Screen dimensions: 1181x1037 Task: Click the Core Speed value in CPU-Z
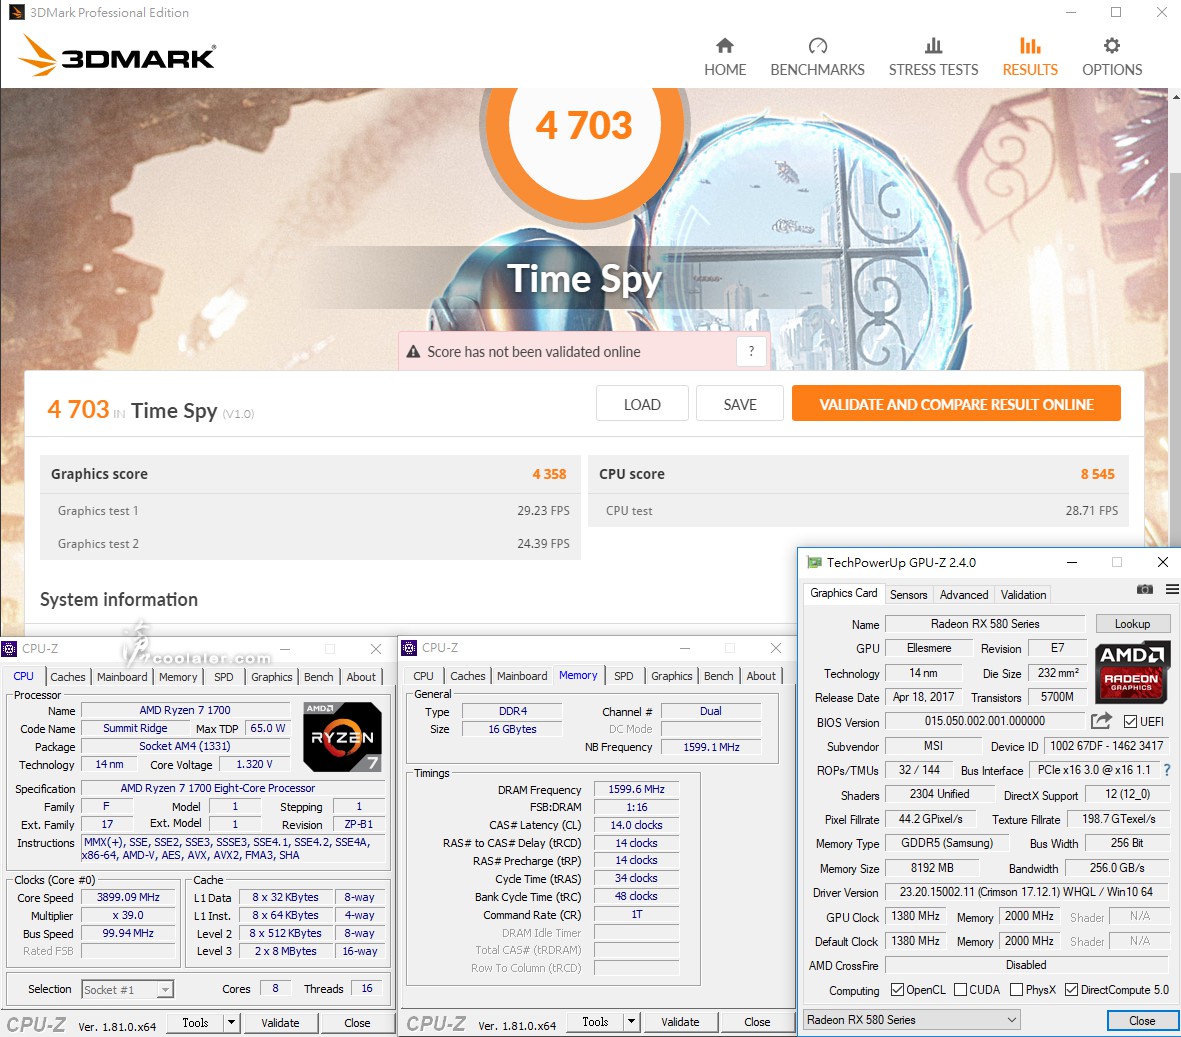(128, 897)
